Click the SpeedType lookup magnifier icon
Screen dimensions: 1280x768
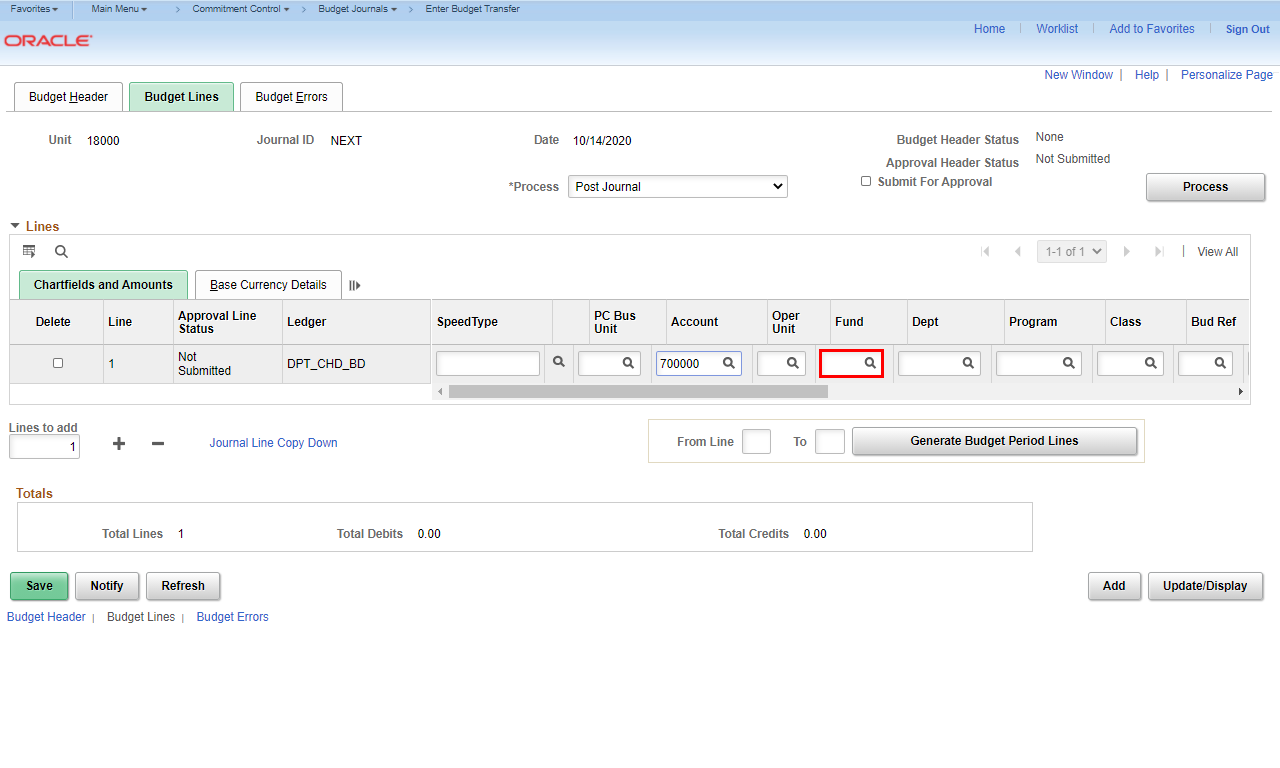[559, 362]
